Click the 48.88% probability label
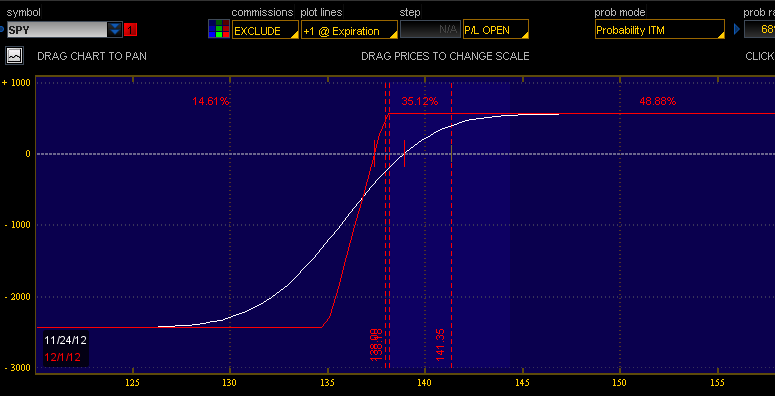Image resolution: width=775 pixels, height=396 pixels. [x=657, y=102]
